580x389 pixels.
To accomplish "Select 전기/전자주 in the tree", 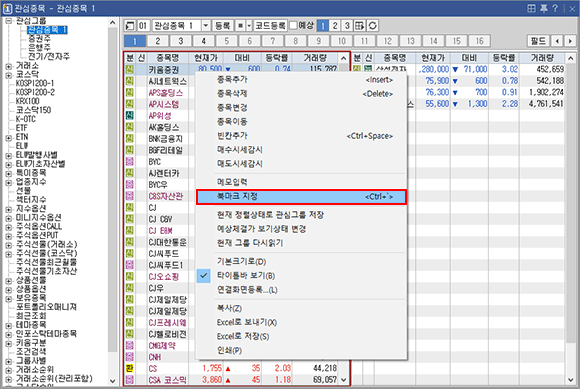I will click(x=49, y=56).
